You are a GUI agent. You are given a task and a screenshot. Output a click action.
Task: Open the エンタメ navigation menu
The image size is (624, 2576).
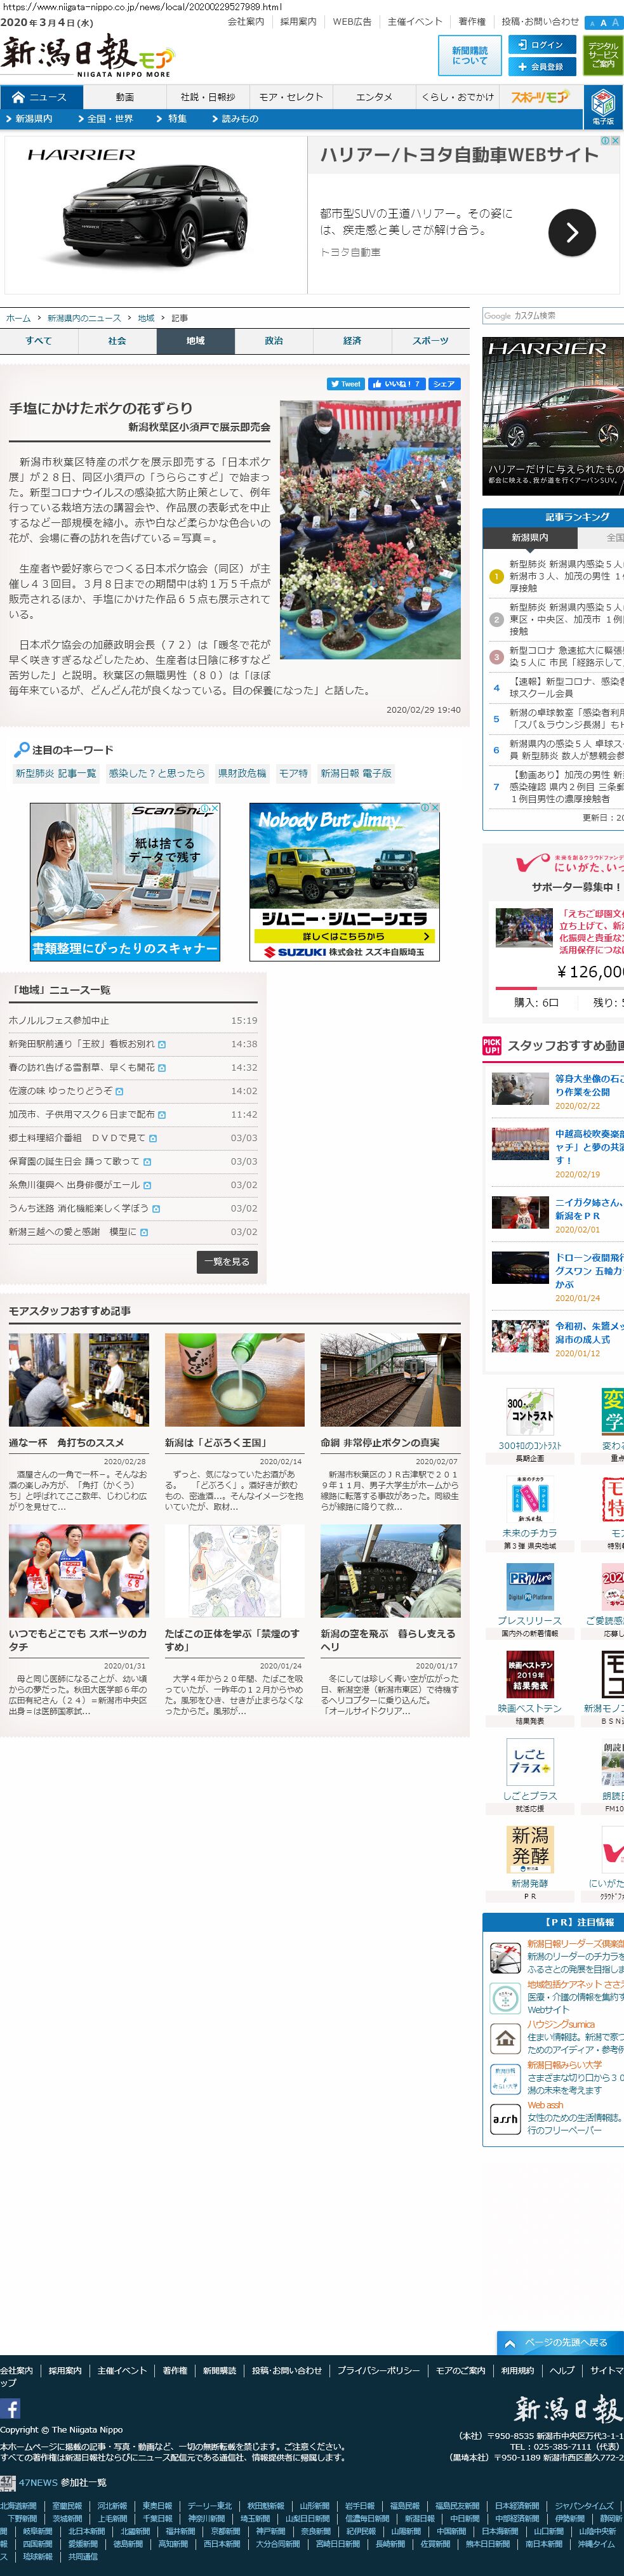(x=374, y=97)
